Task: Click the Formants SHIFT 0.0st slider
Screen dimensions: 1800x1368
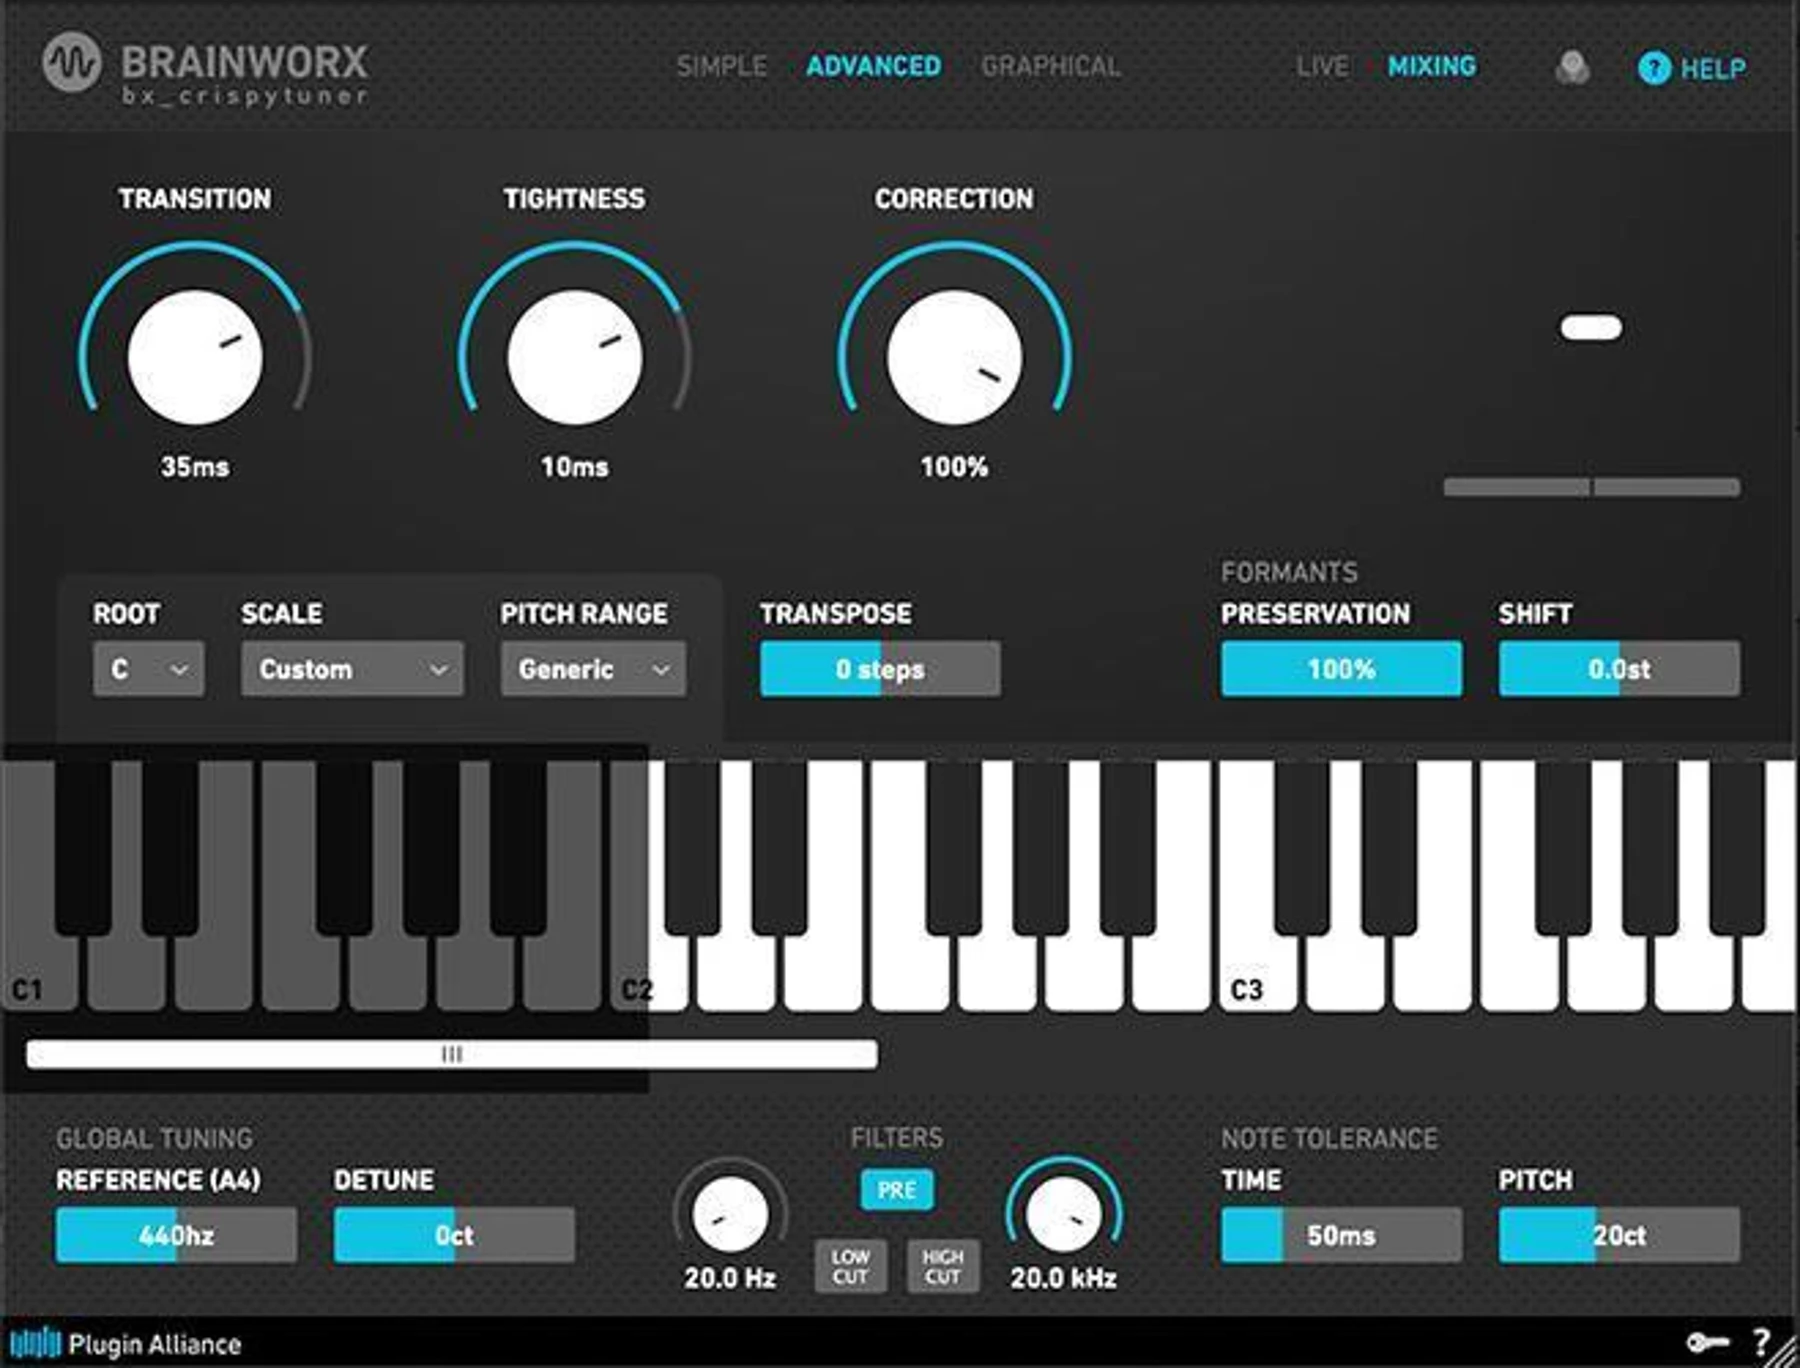Action: (x=1619, y=669)
